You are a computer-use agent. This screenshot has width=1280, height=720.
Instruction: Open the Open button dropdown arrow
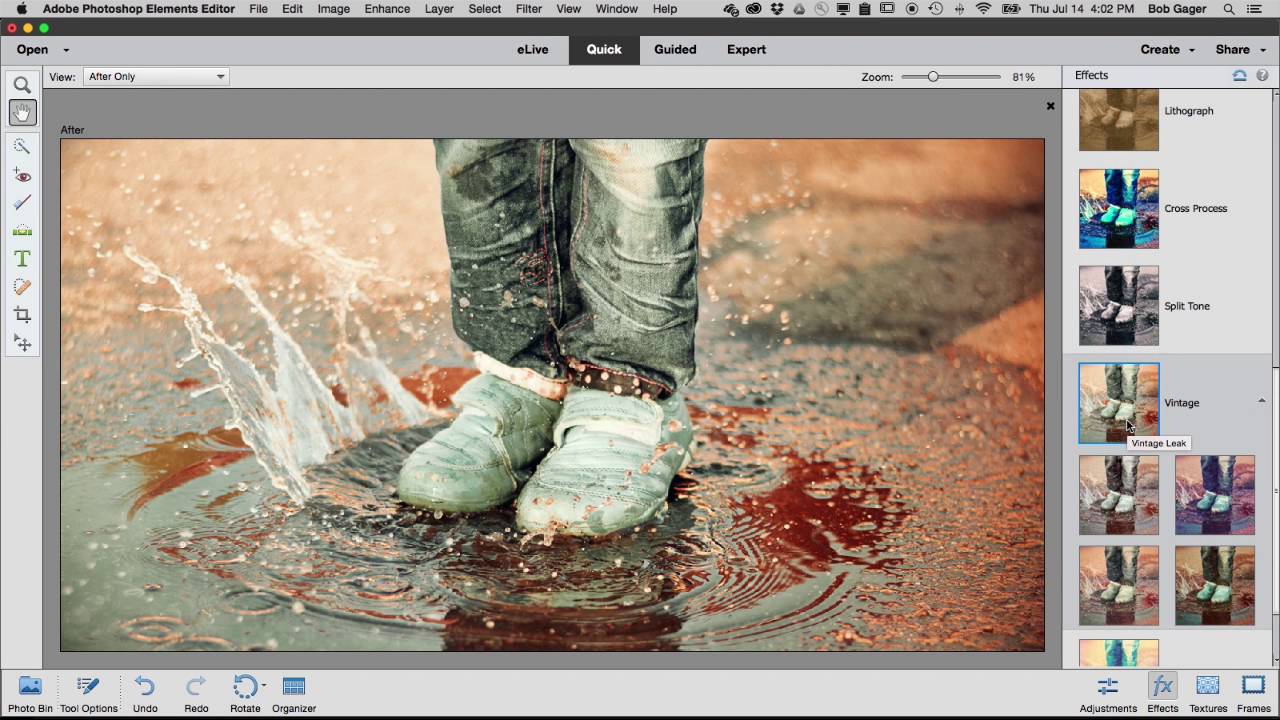(65, 49)
